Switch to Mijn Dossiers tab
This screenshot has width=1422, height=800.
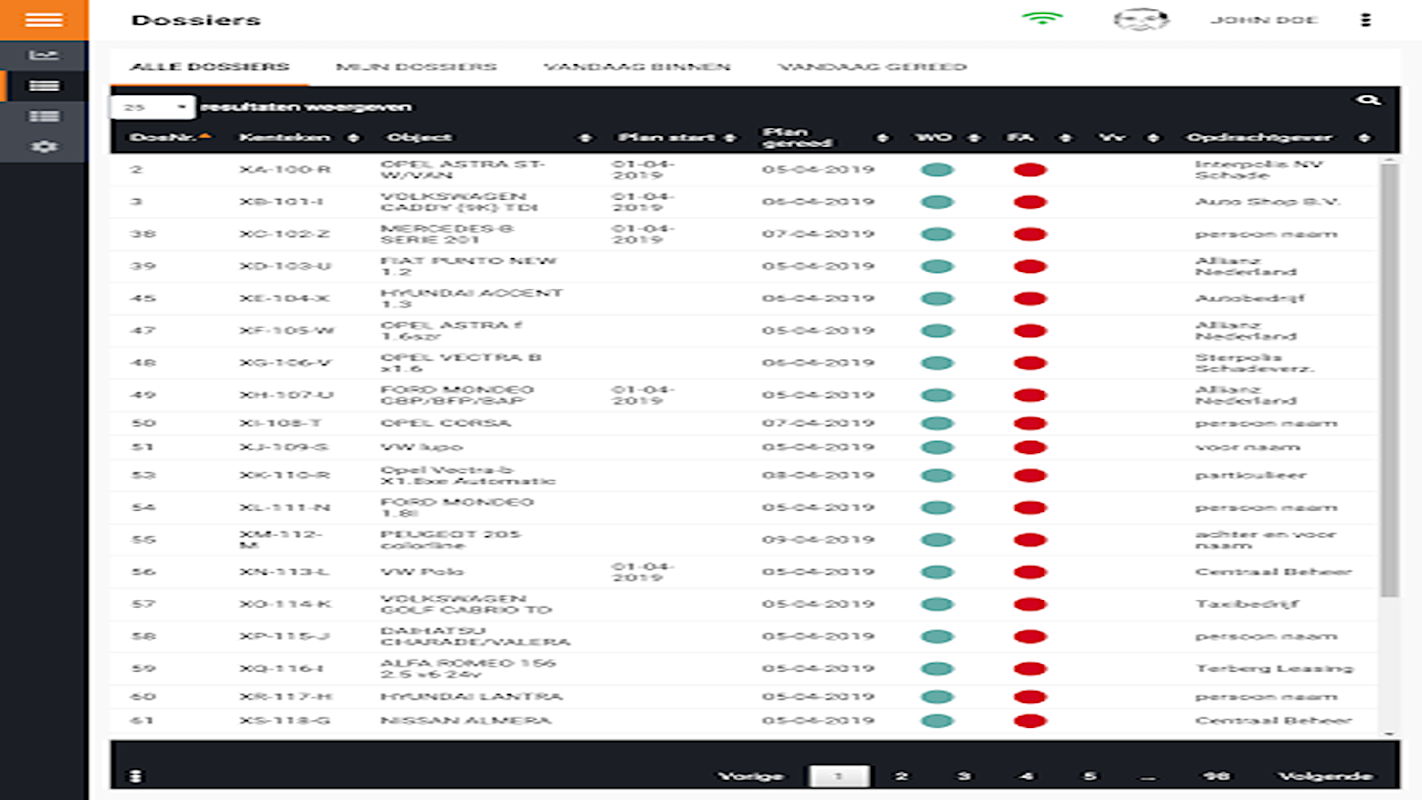tap(416, 67)
